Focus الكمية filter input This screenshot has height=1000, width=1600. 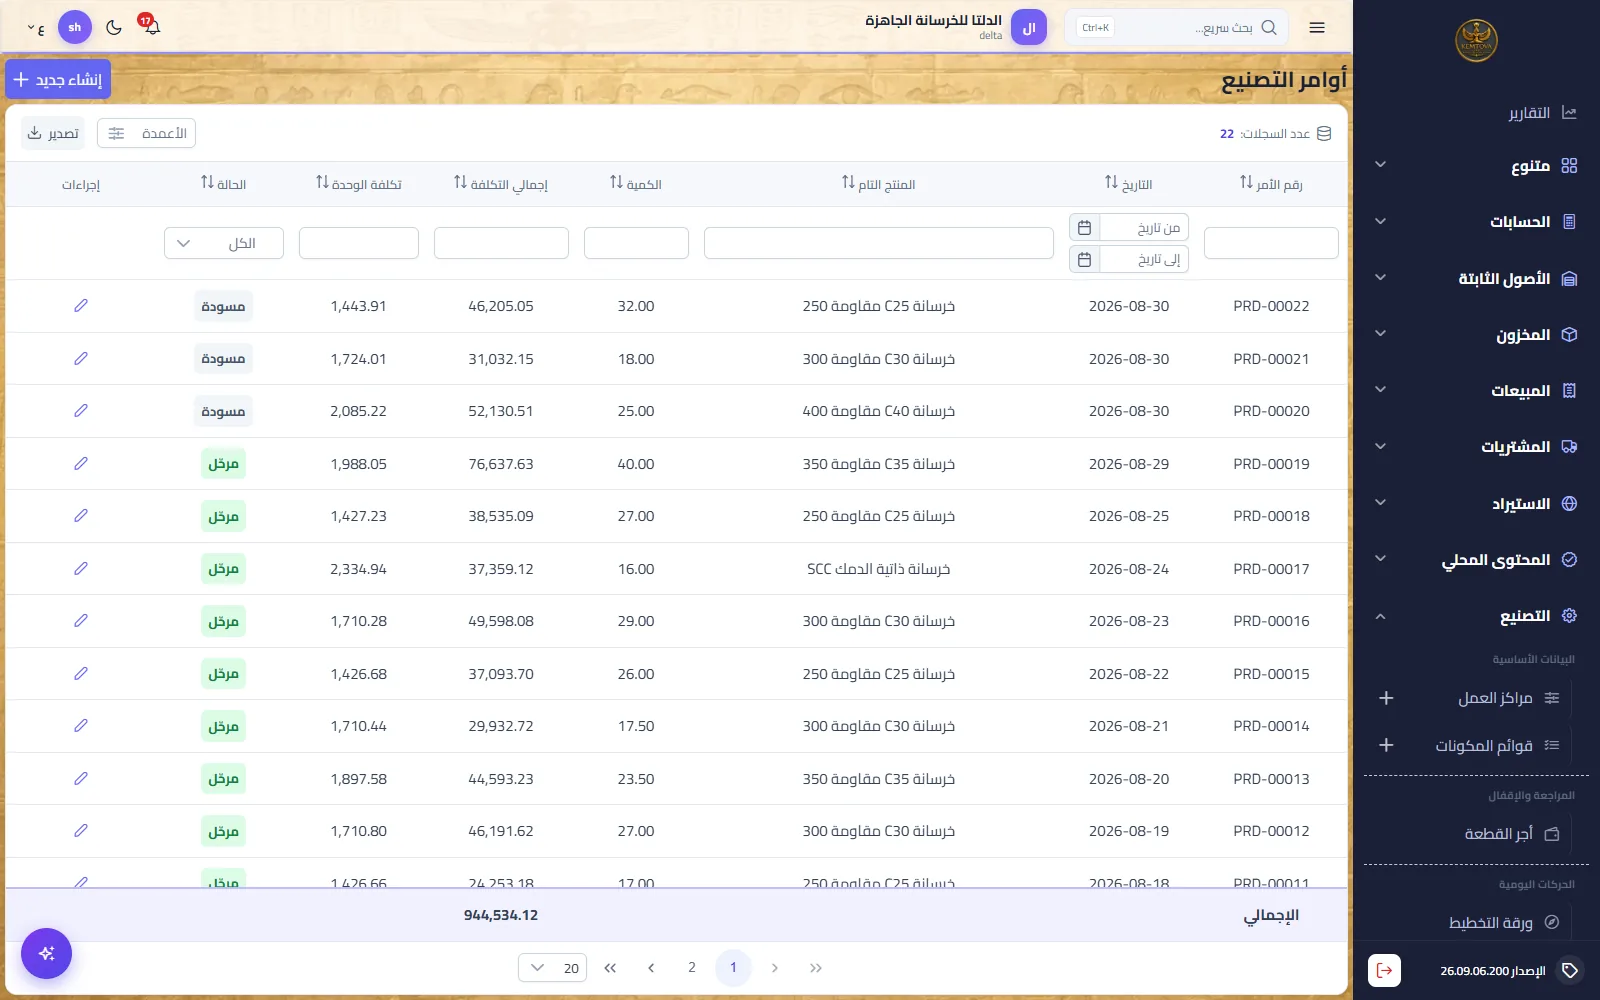coord(636,243)
